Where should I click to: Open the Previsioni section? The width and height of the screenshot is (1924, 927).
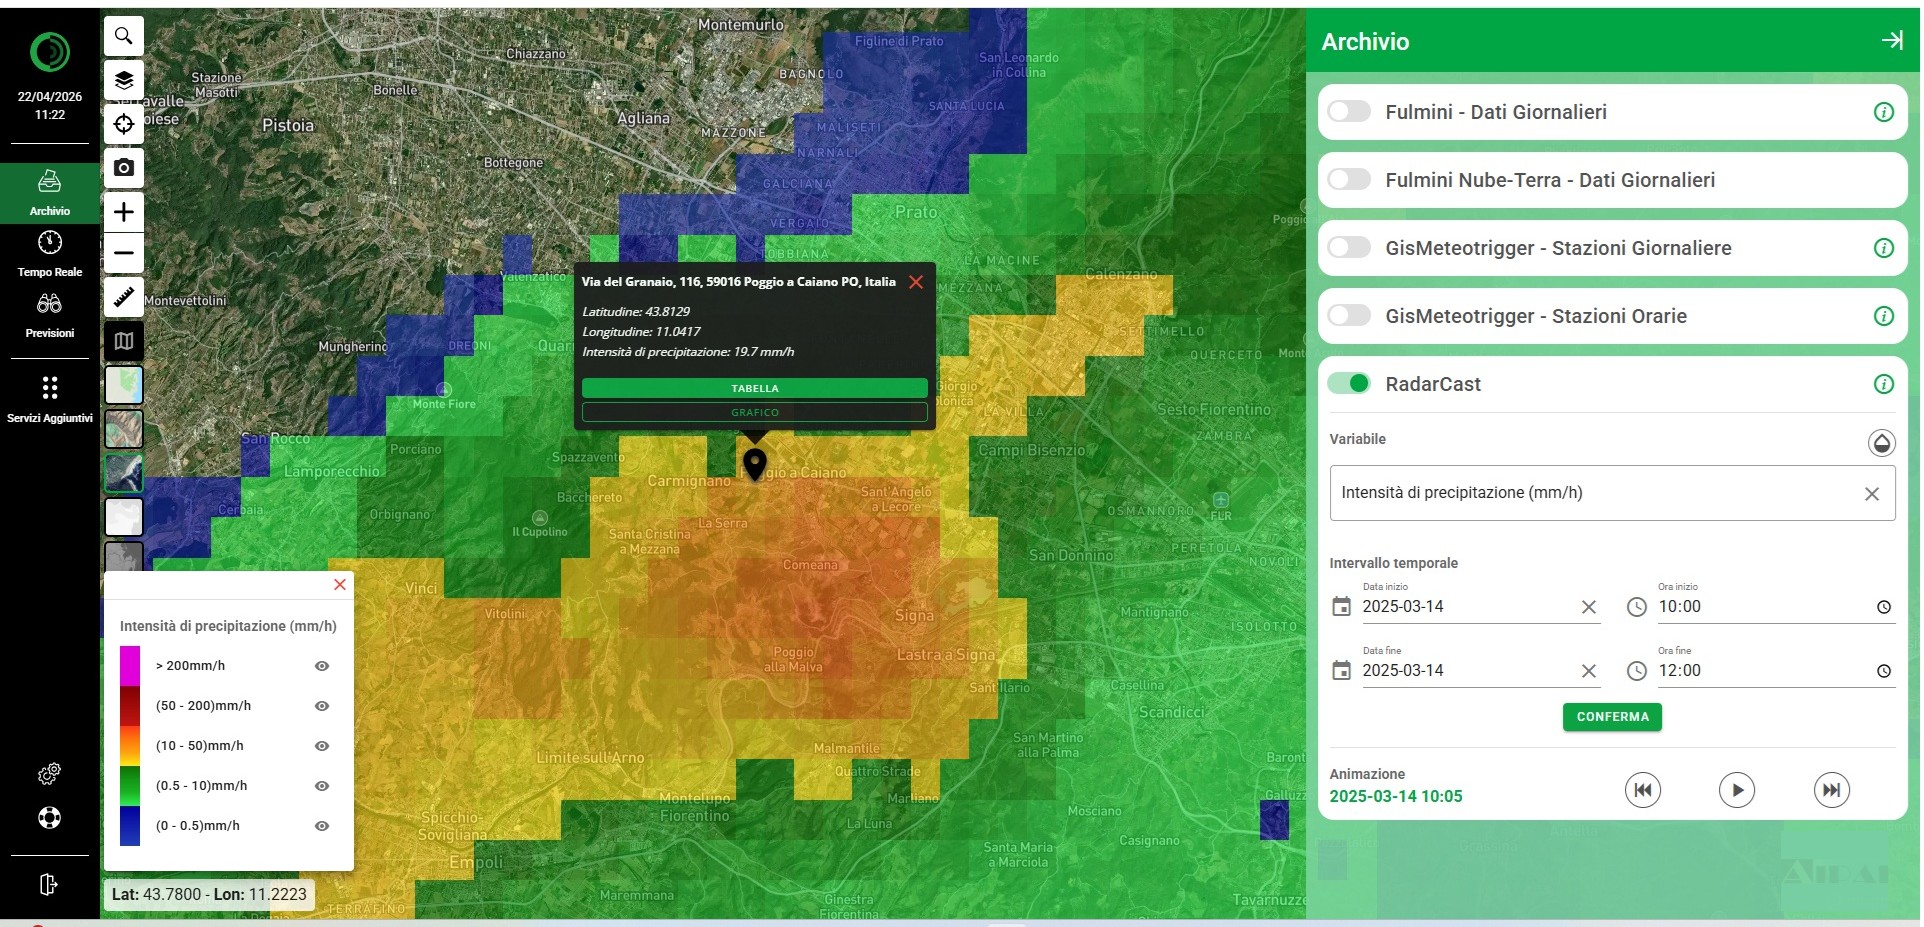pyautogui.click(x=50, y=315)
